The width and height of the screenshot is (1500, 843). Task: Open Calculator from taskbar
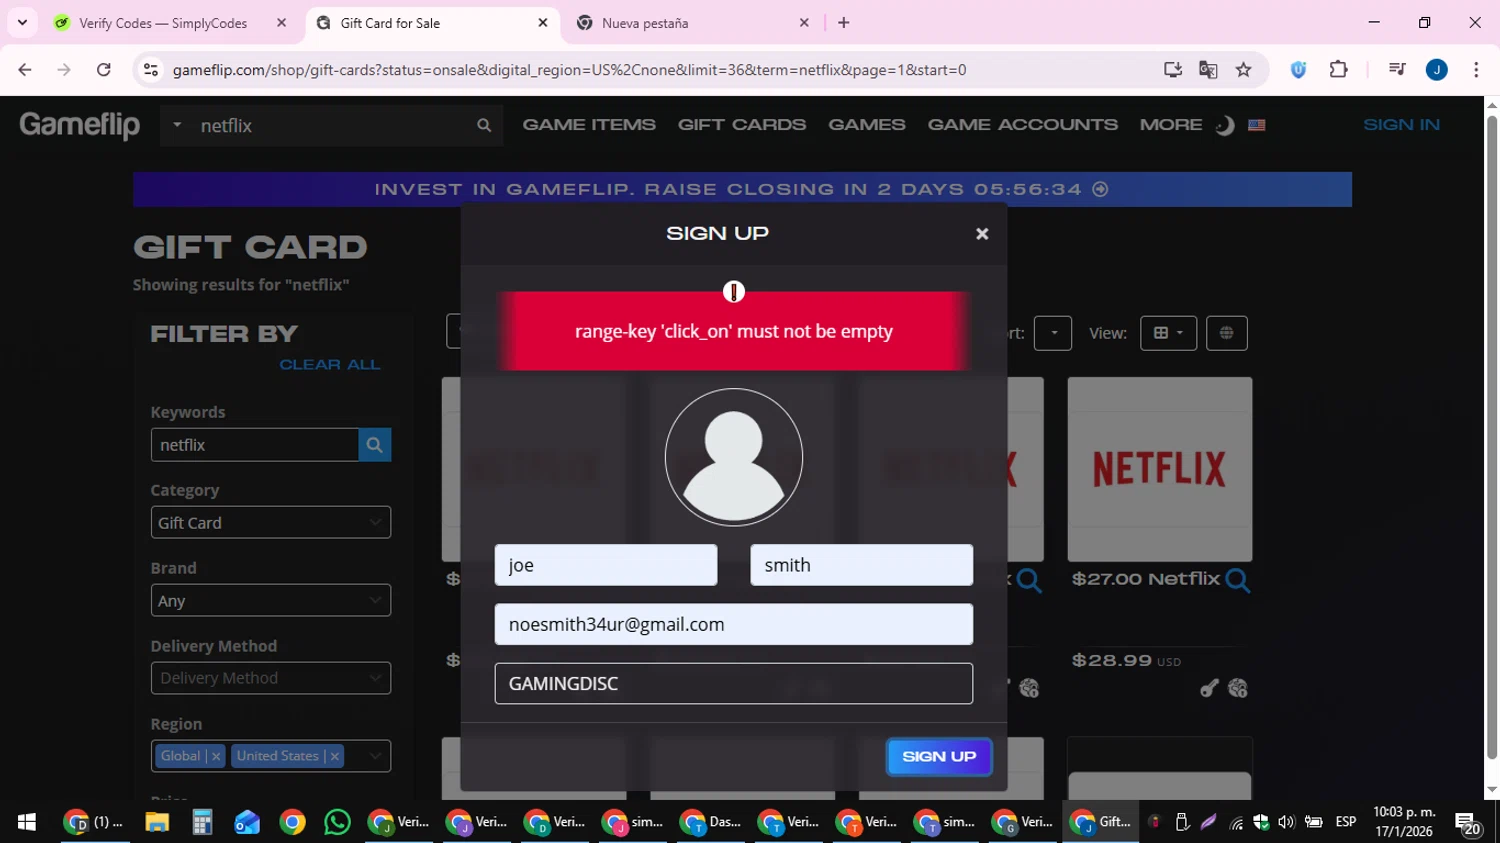pos(202,822)
